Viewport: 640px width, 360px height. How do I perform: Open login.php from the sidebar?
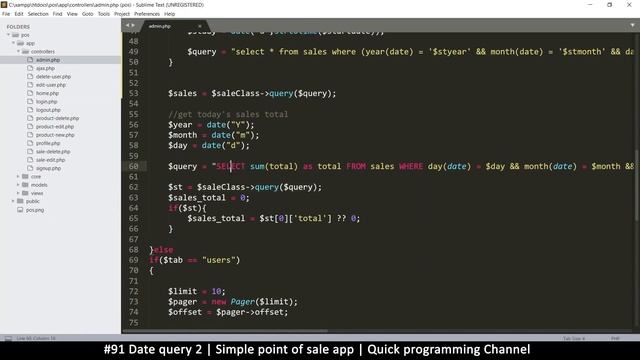[46, 102]
